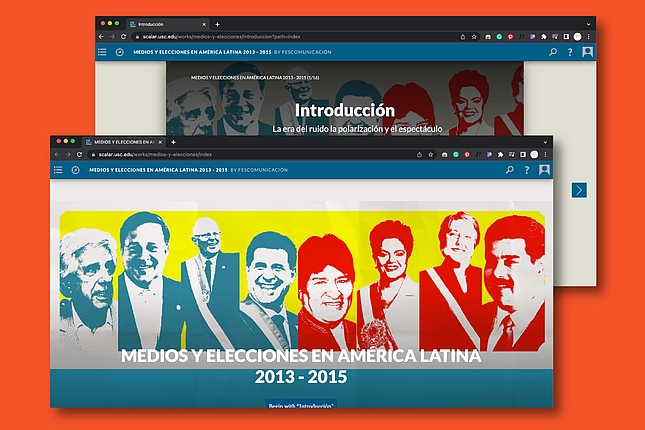Open the table of contents menu in the front window
The height and width of the screenshot is (430, 645).
point(58,170)
